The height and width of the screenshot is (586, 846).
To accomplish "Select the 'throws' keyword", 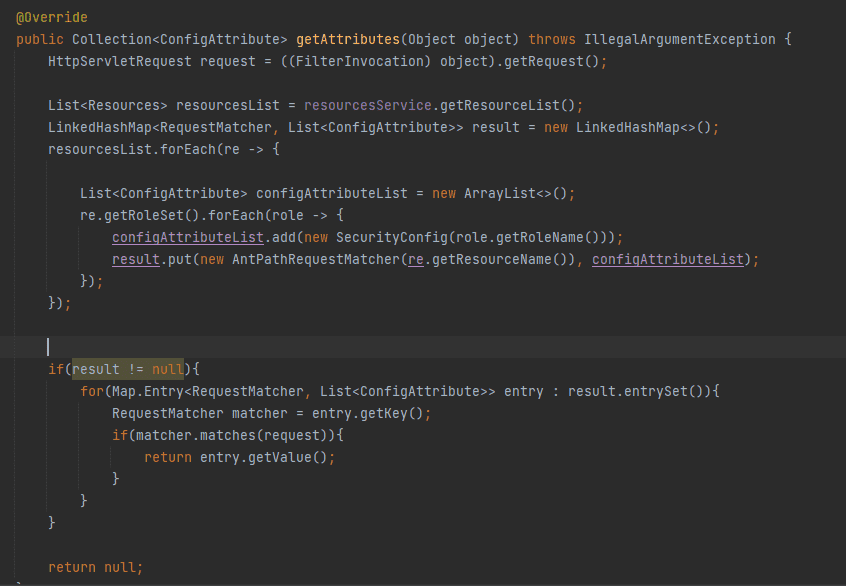I will pos(552,39).
